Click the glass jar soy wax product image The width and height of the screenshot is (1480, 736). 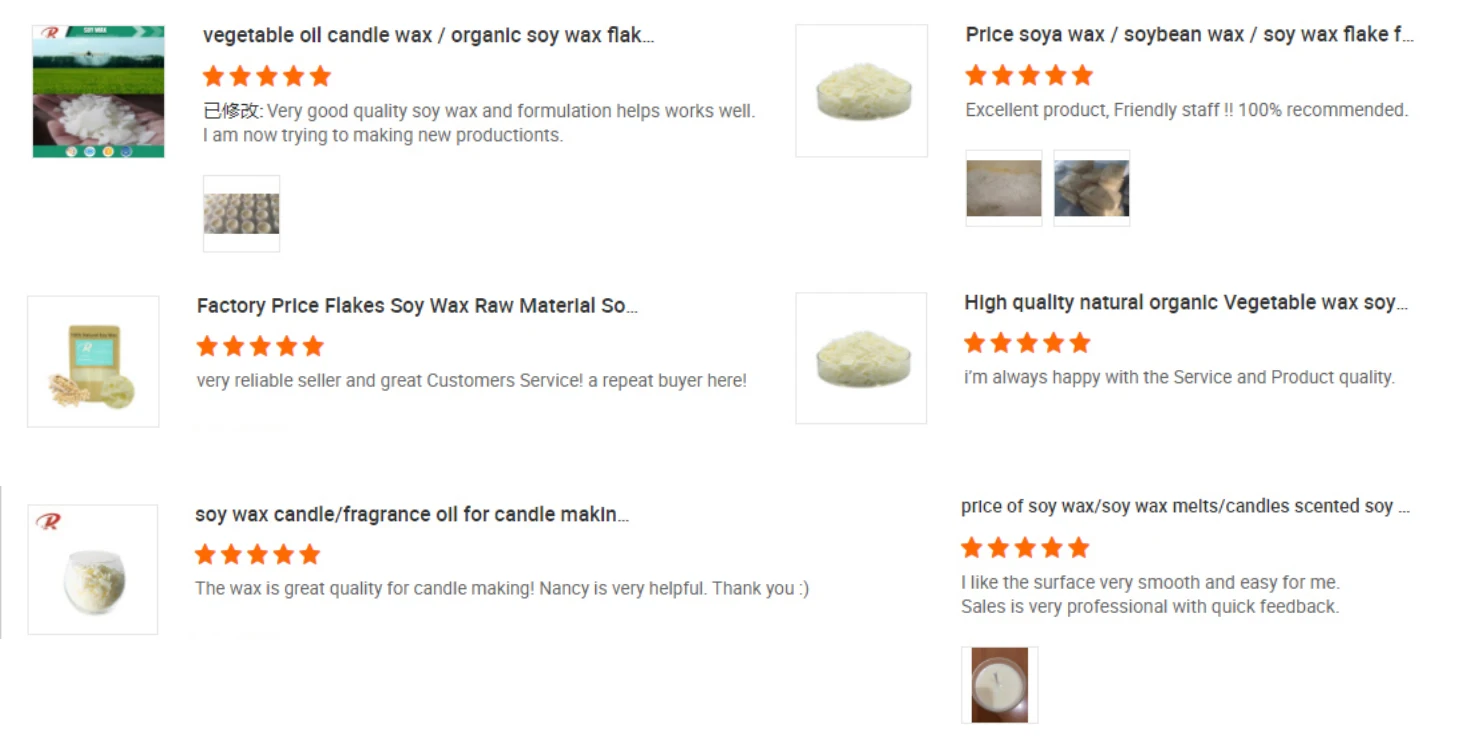(93, 569)
